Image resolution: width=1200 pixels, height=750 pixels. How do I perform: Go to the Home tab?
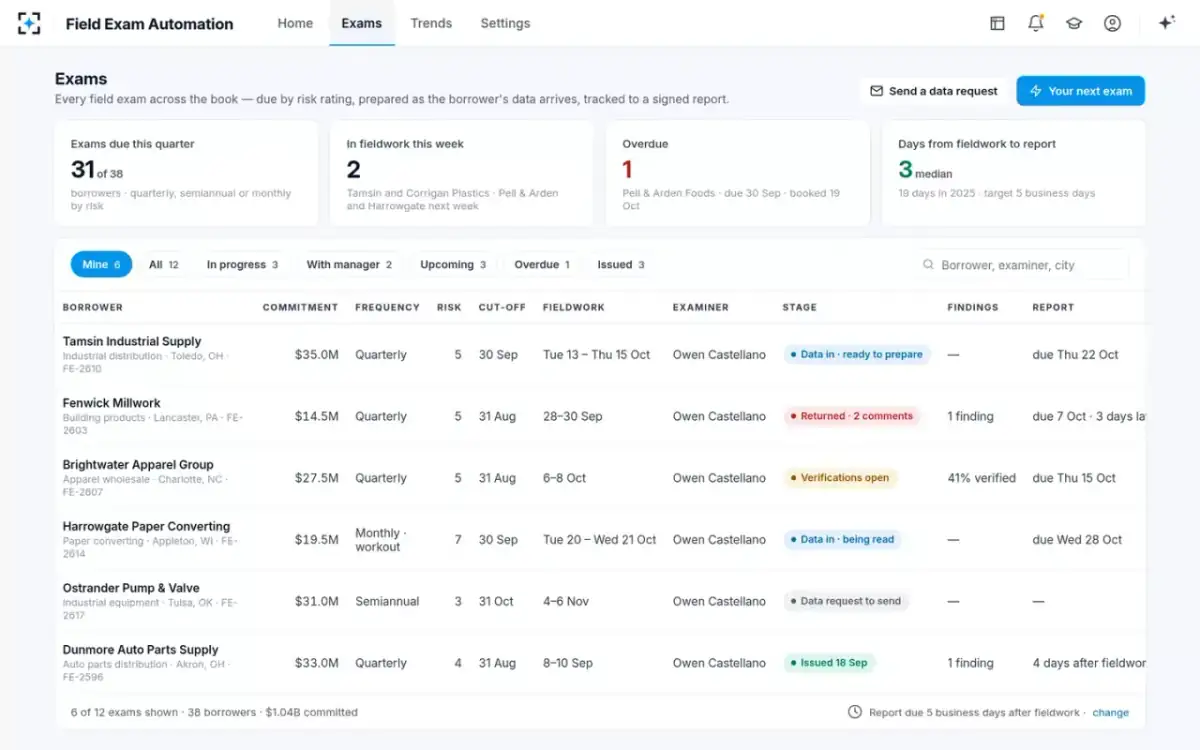[x=295, y=23]
